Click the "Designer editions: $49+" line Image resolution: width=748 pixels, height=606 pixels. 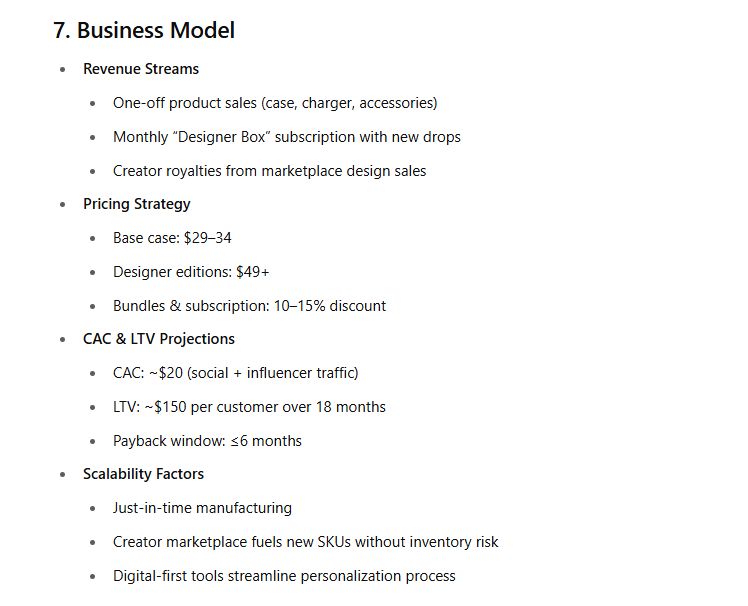[191, 272]
